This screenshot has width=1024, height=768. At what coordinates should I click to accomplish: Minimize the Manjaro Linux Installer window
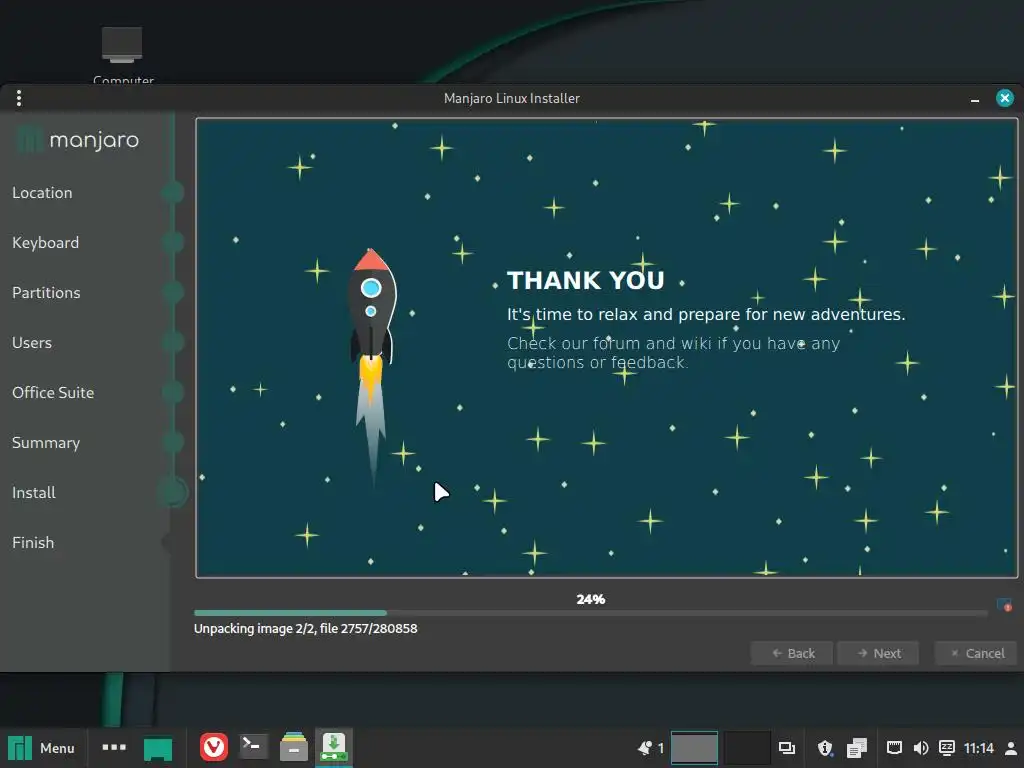point(975,99)
